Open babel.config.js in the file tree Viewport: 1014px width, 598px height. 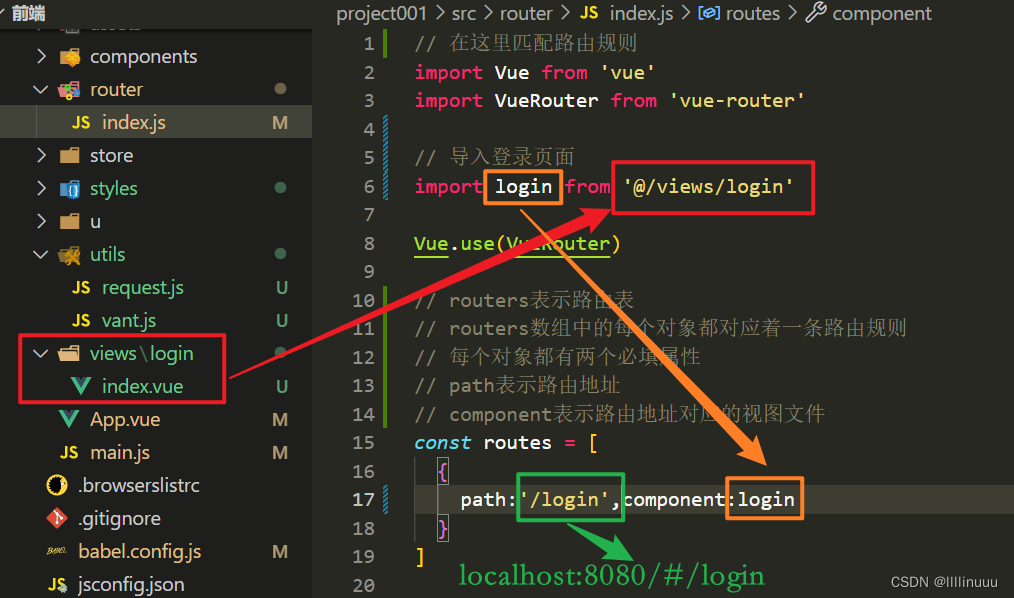(x=140, y=551)
